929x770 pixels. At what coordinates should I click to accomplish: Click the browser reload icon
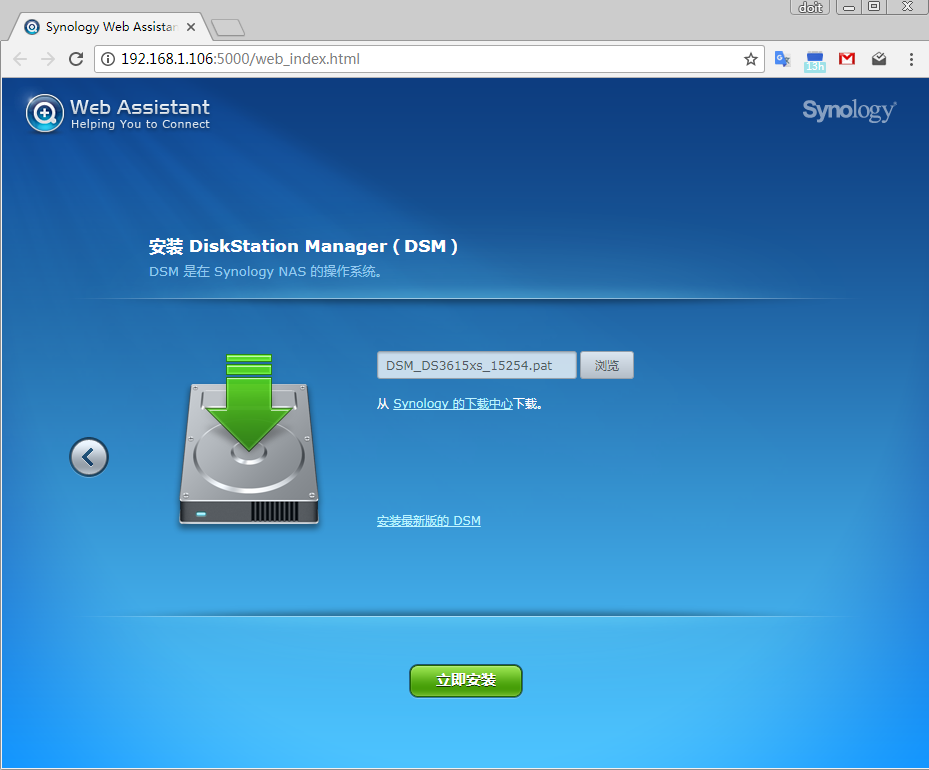coord(76,59)
